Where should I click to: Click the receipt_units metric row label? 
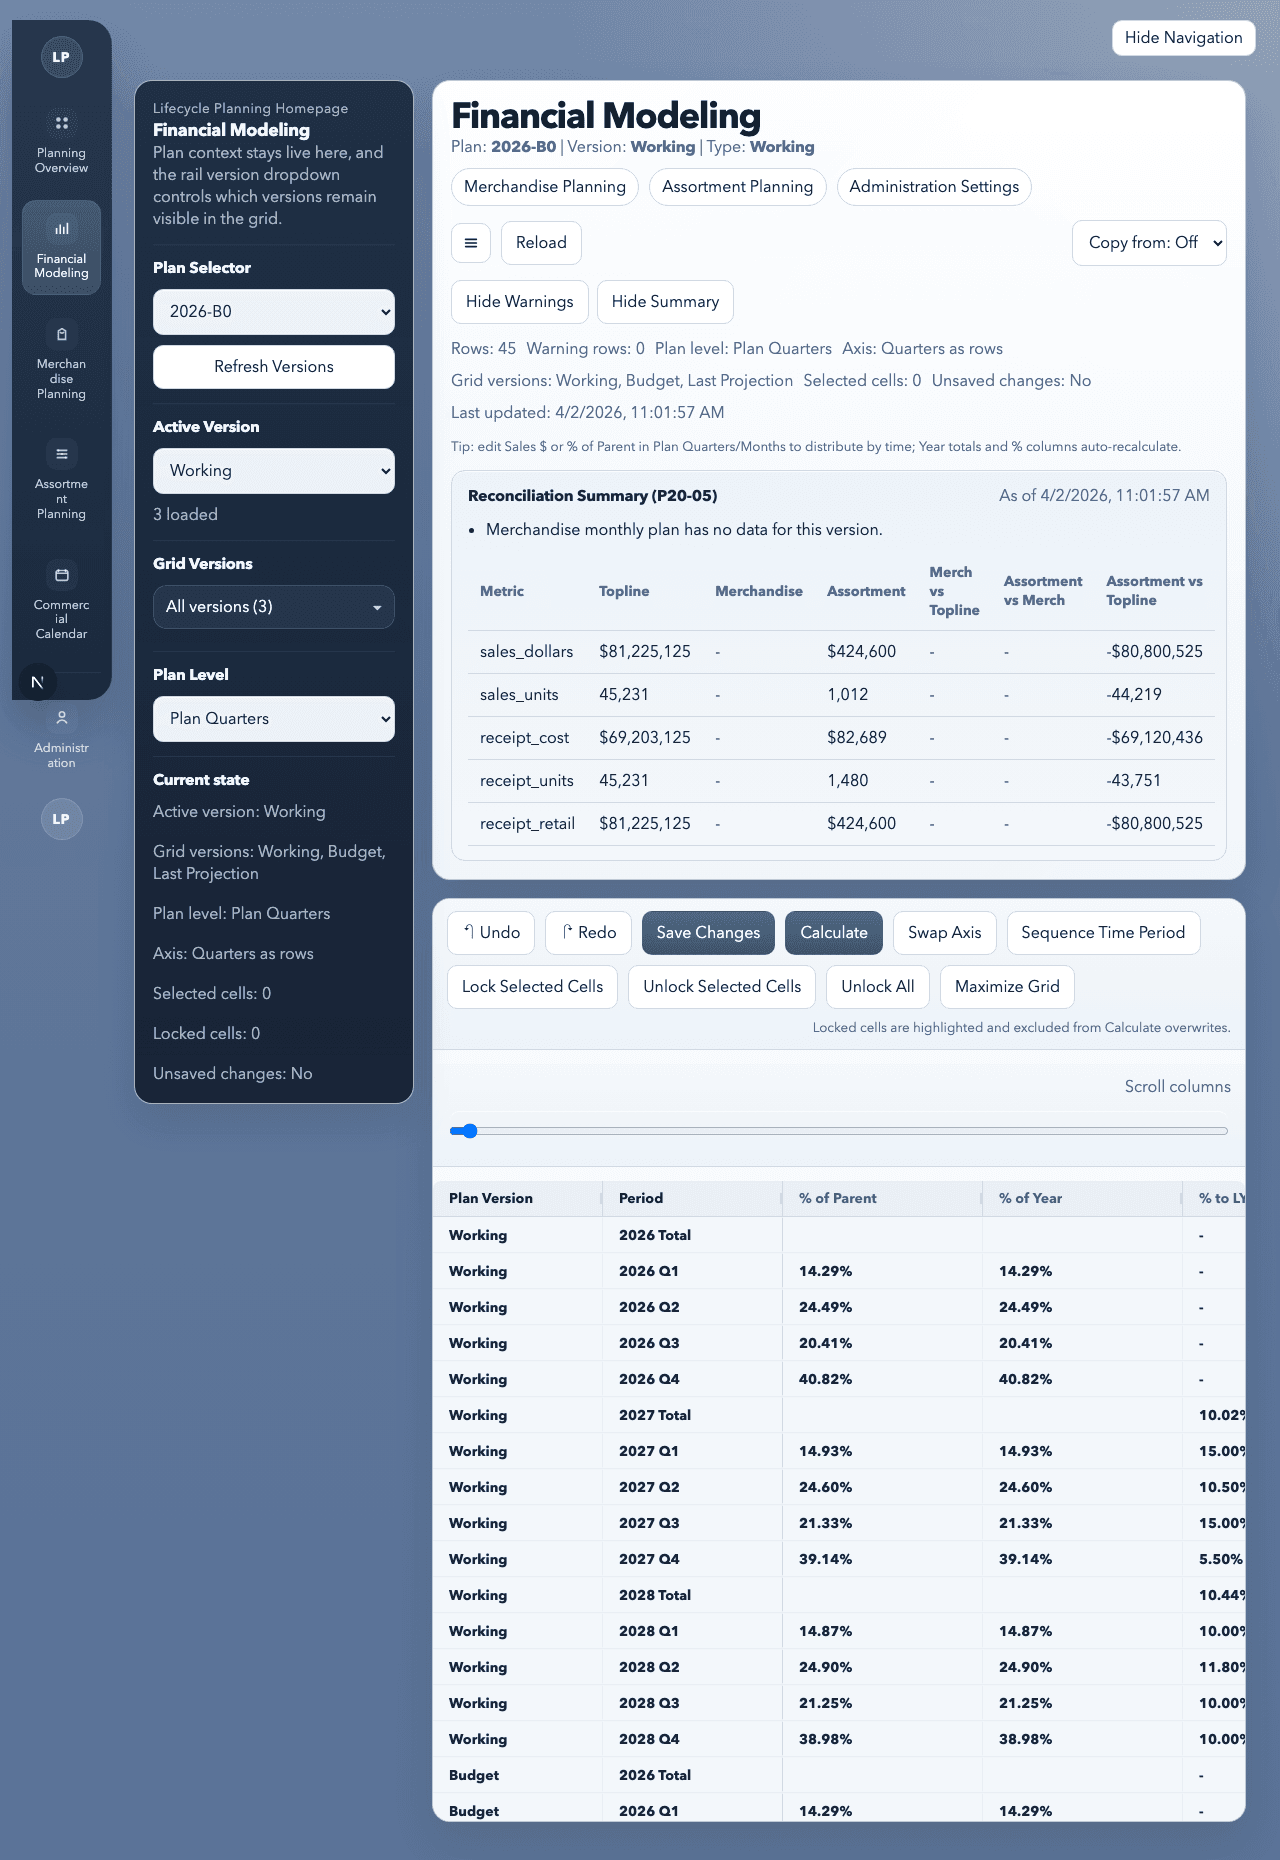coord(527,781)
